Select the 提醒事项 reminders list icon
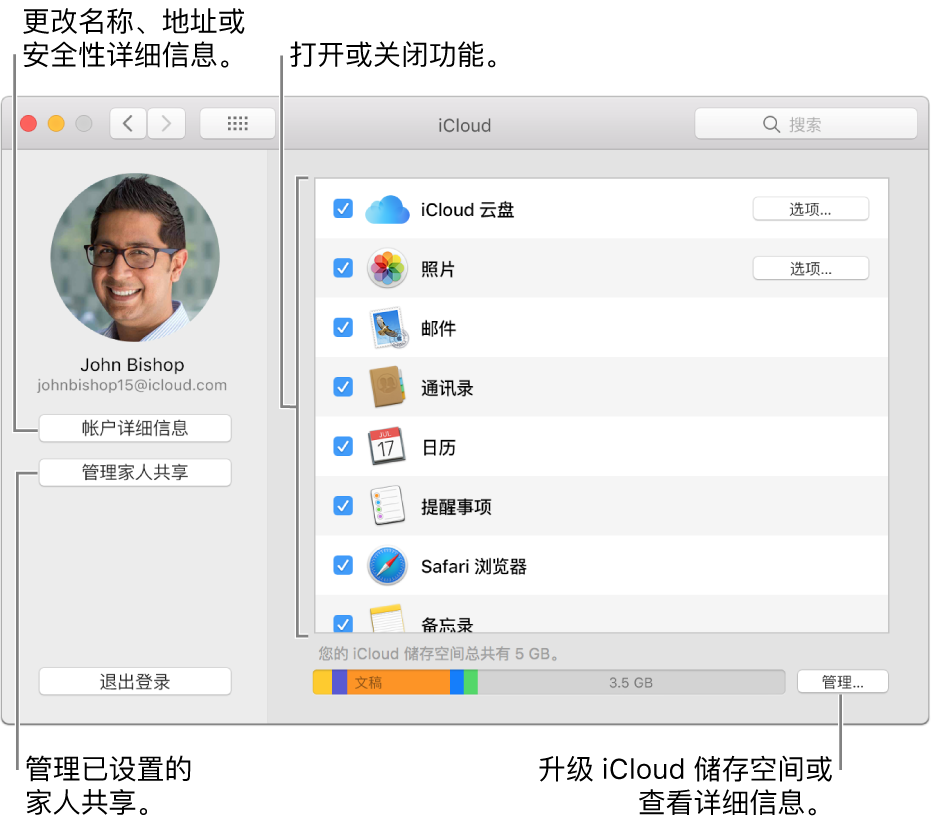 (x=387, y=506)
